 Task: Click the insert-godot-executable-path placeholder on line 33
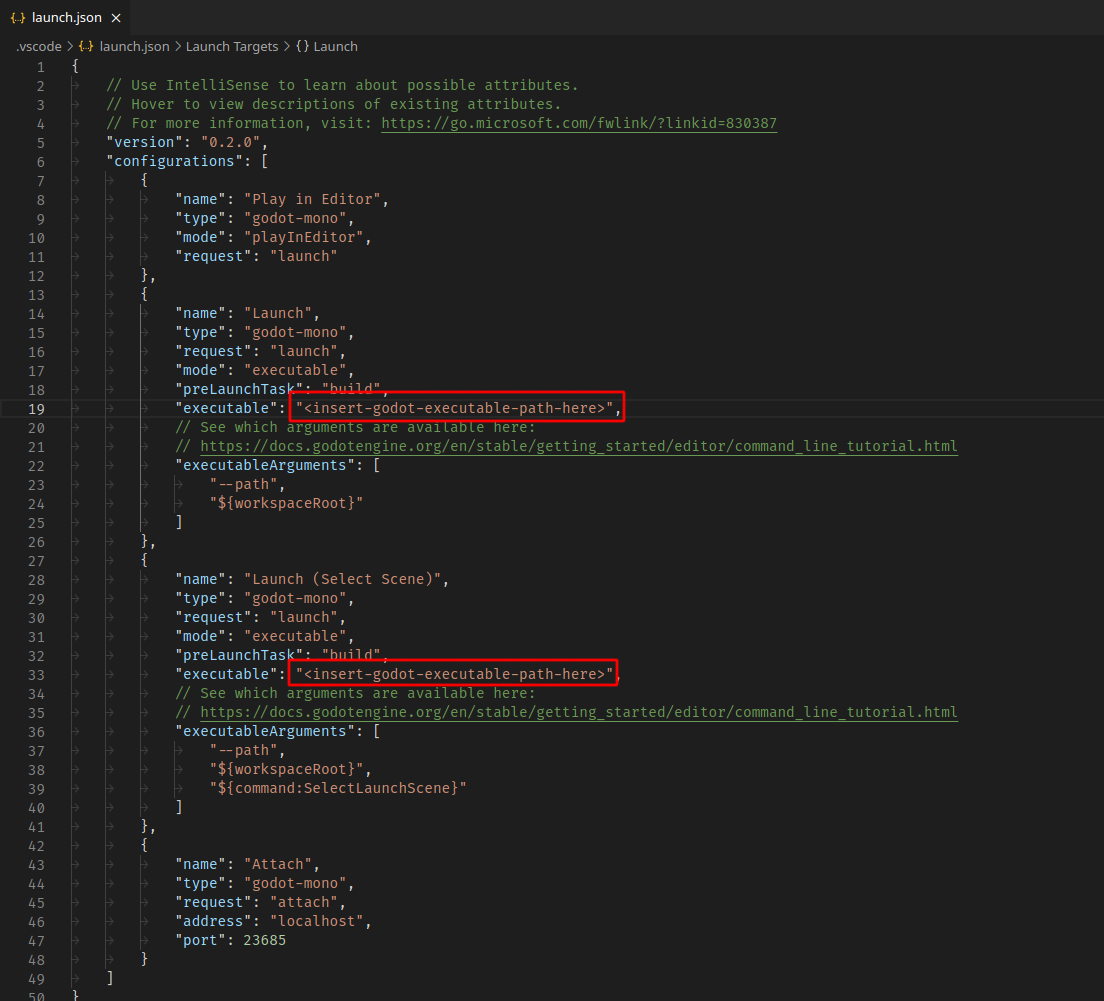click(x=452, y=673)
